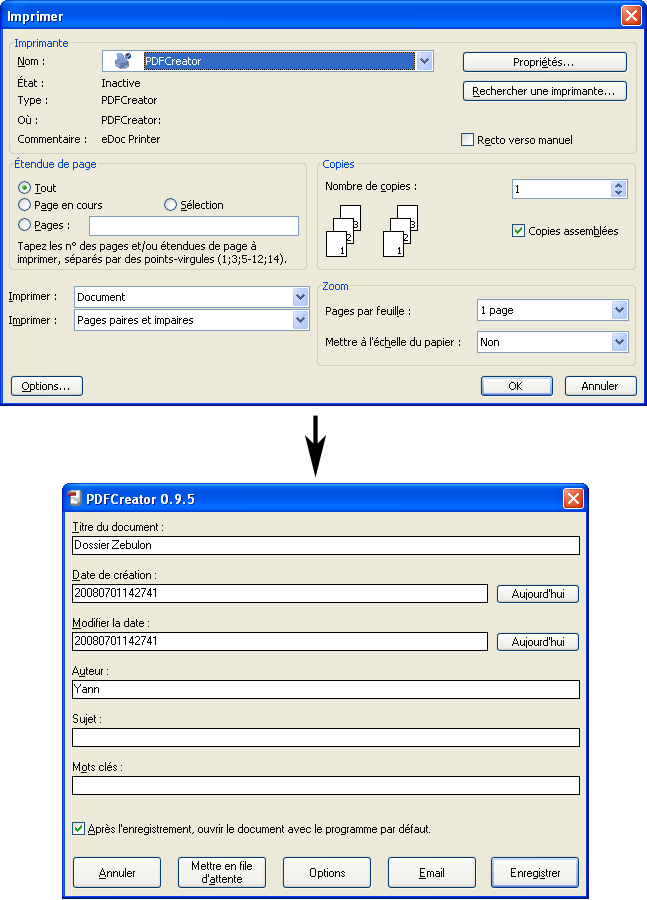This screenshot has height=900, width=647.
Task: Click the Propriétés button
Action: coord(544,62)
